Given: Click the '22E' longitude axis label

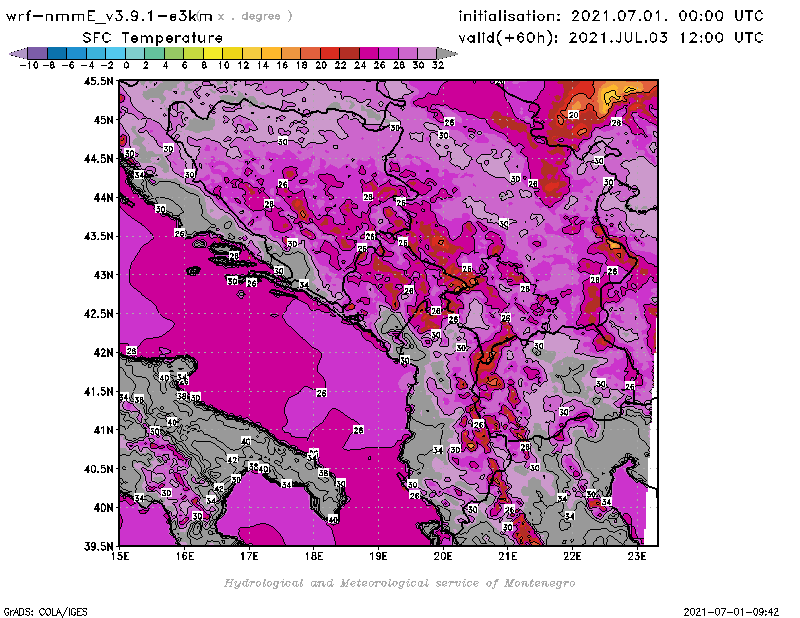Looking at the screenshot, I should (x=572, y=556).
